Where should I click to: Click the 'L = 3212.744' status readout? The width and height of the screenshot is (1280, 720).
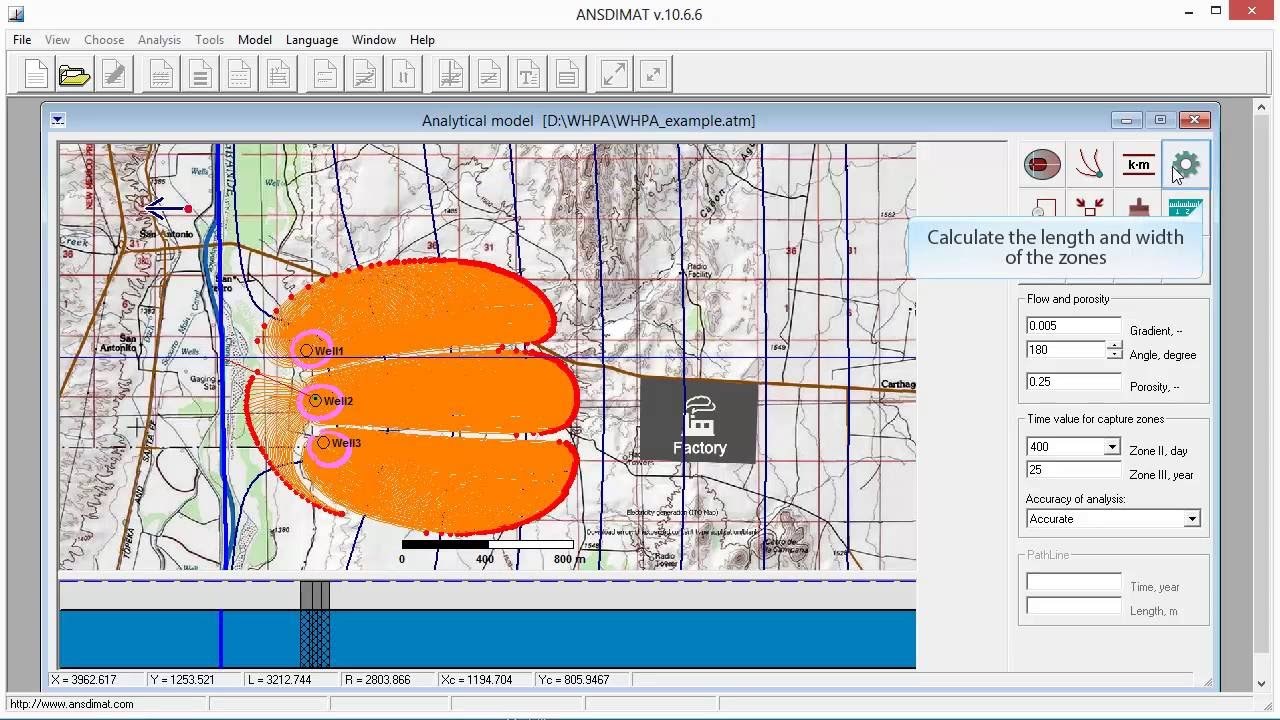point(280,680)
